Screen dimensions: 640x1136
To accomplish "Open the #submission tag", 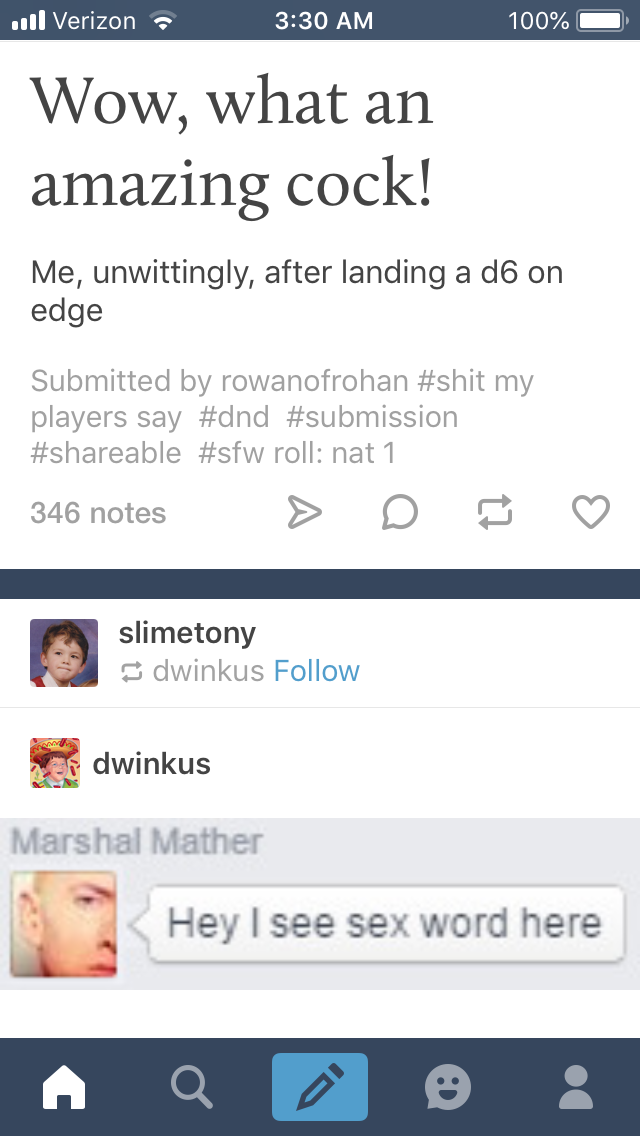I will pyautogui.click(x=372, y=417).
